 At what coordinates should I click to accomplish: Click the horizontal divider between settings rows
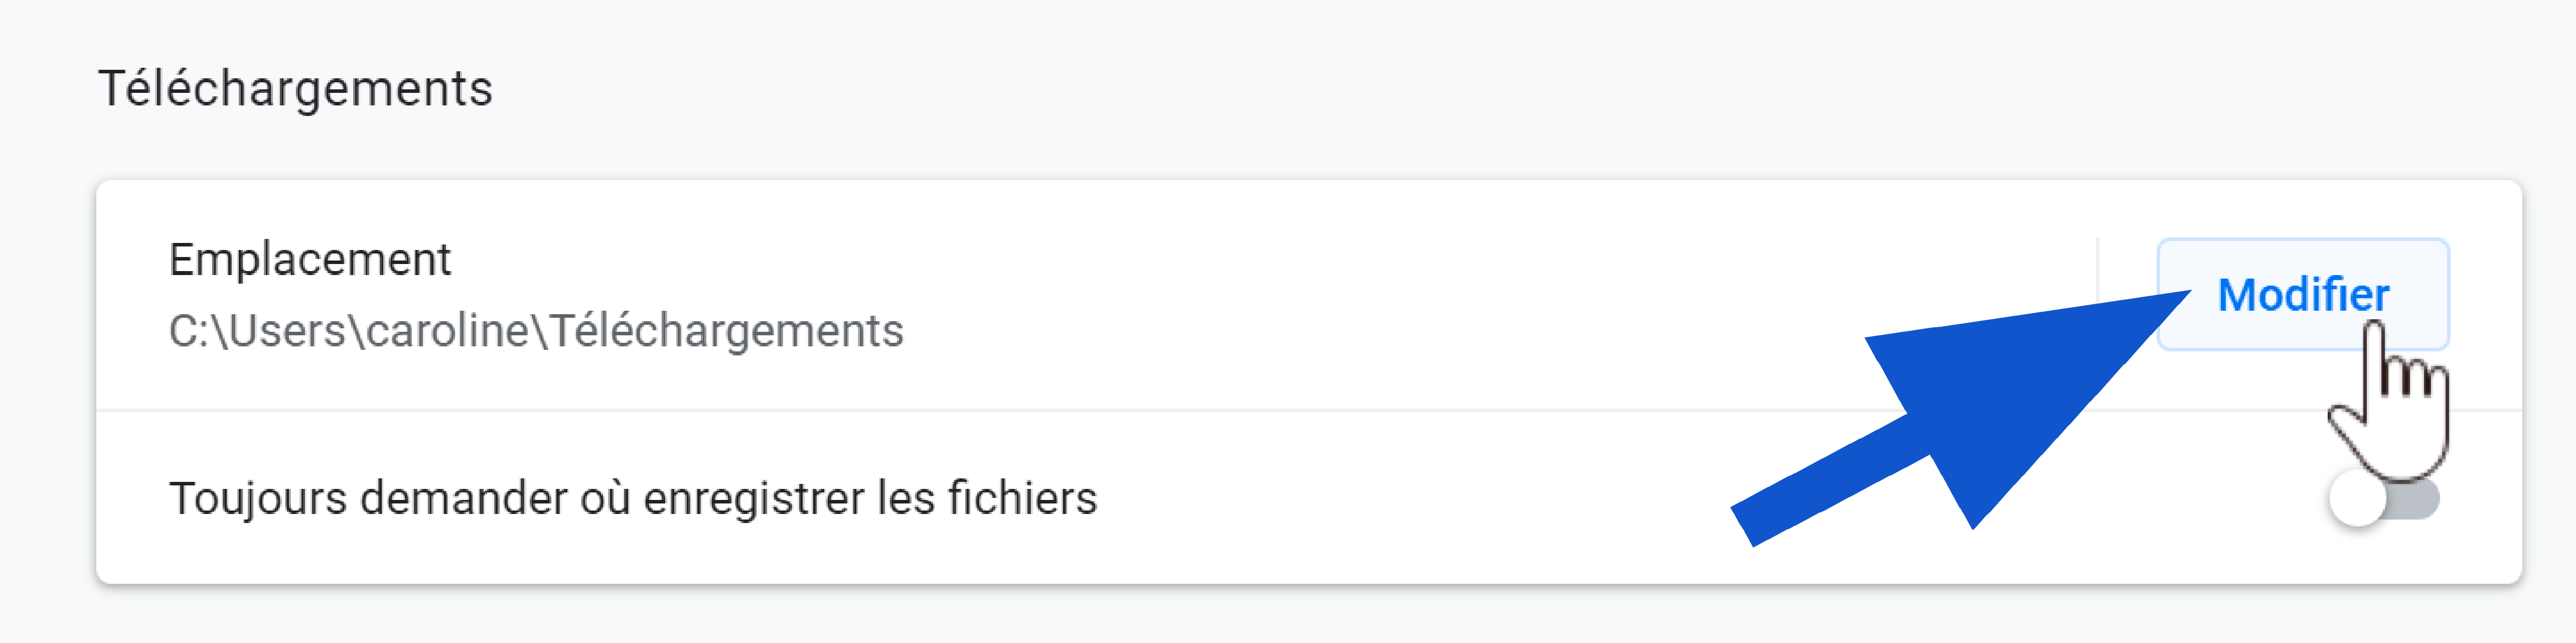(x=1309, y=410)
